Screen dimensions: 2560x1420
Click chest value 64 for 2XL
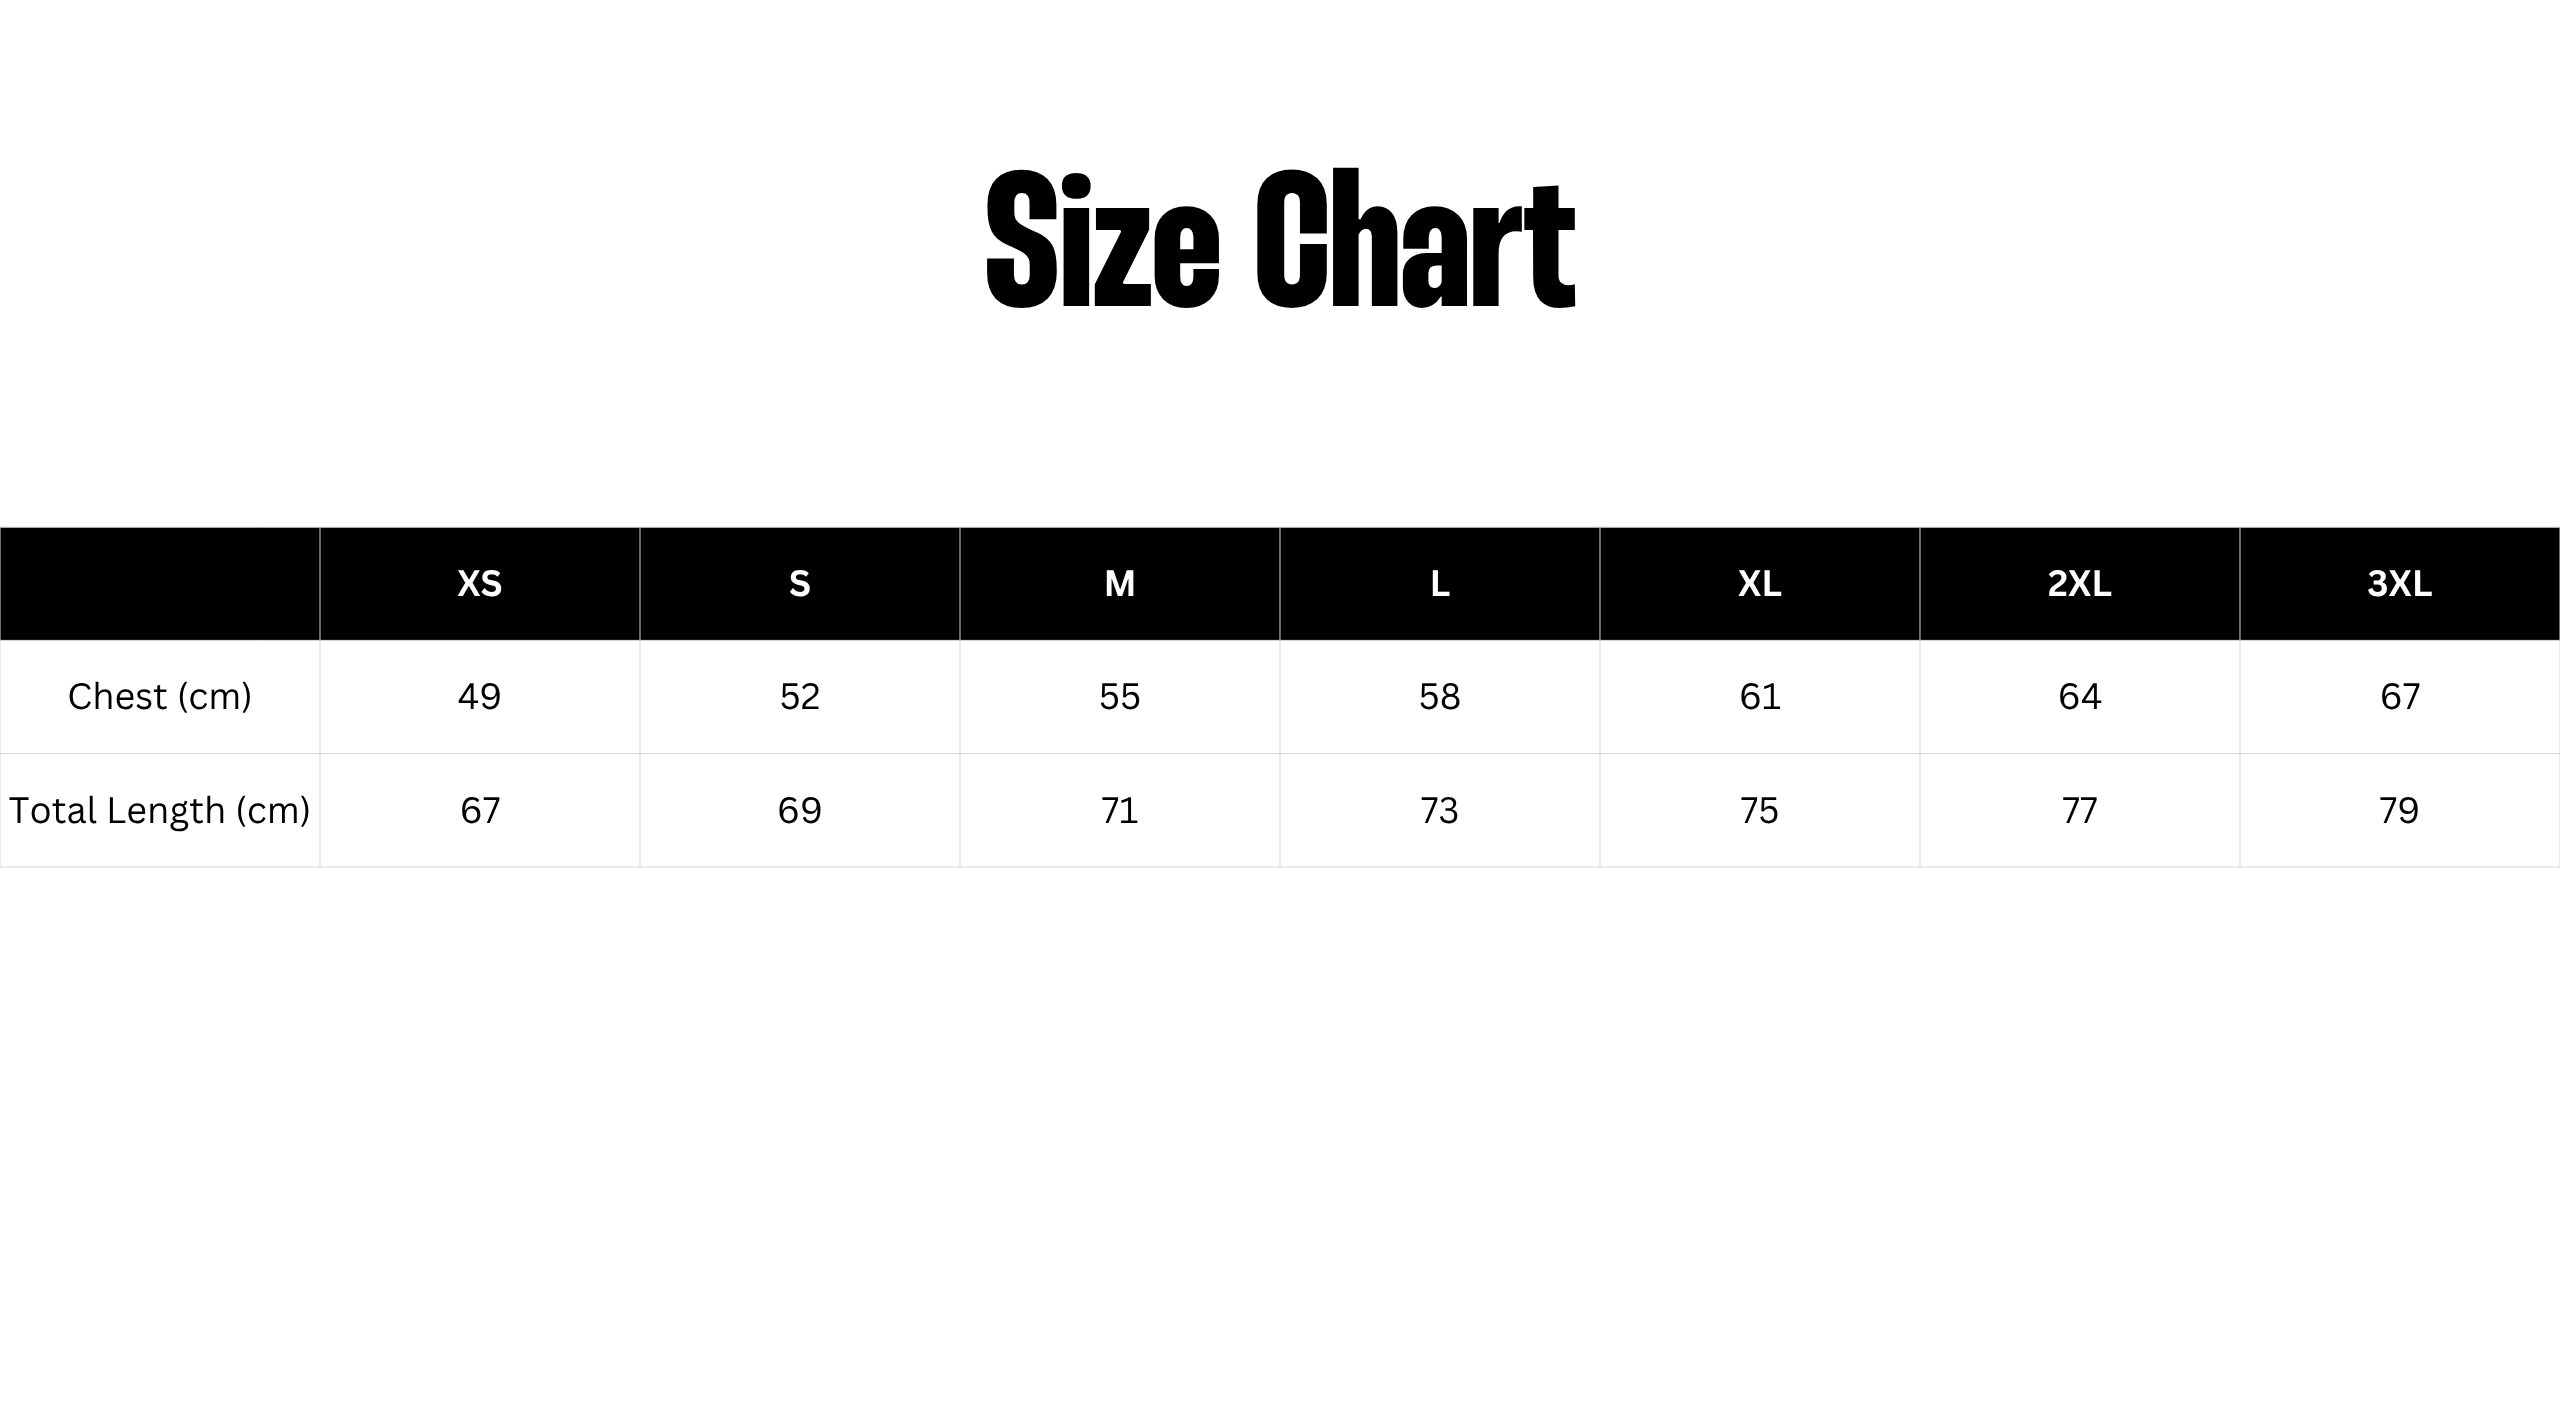pyautogui.click(x=2080, y=697)
